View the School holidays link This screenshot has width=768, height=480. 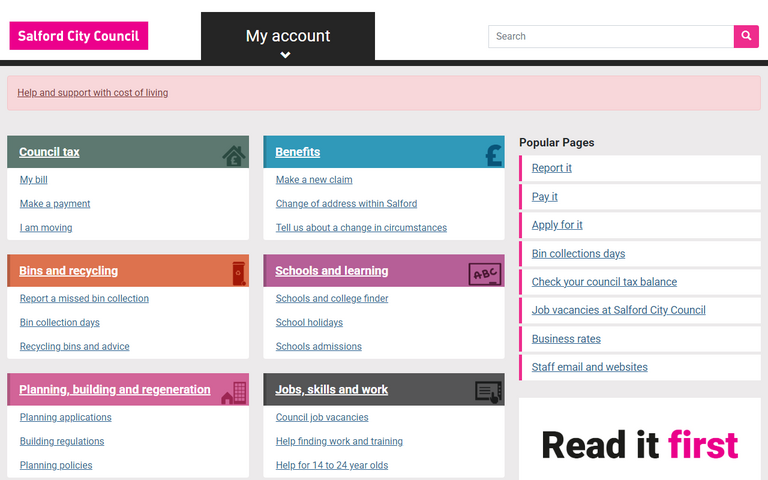click(309, 323)
